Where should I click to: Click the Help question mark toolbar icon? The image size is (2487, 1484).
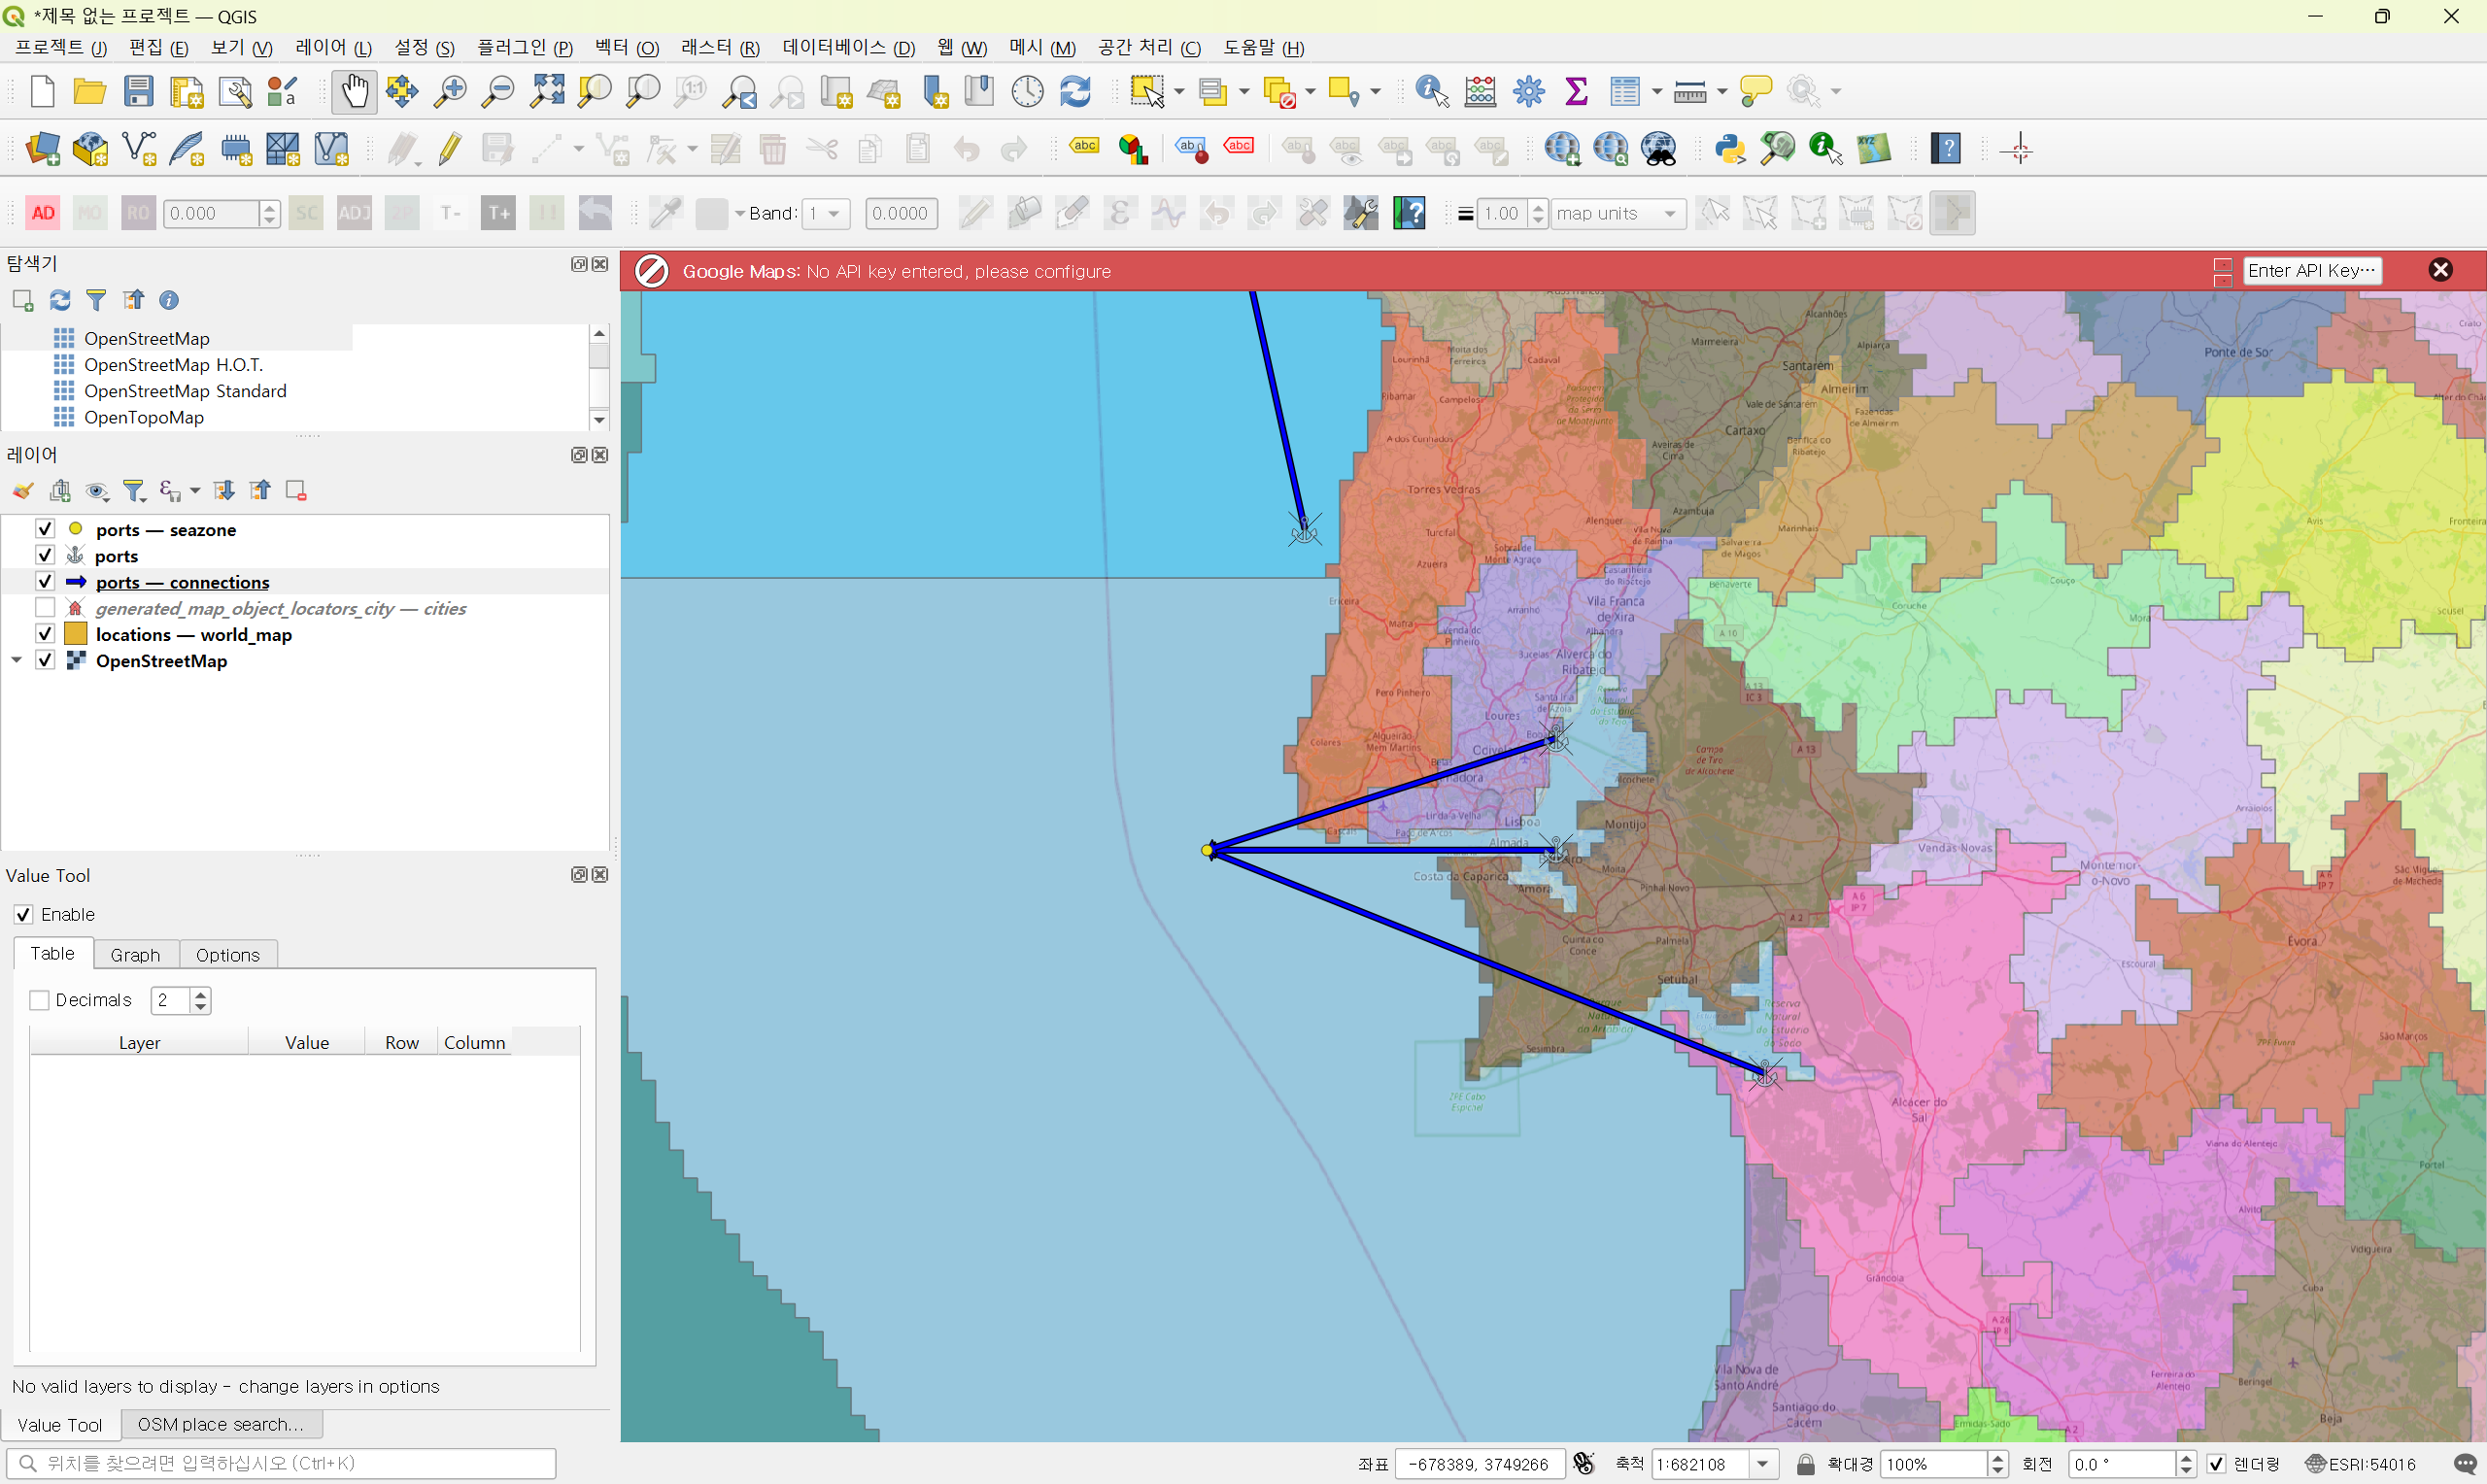1945,149
